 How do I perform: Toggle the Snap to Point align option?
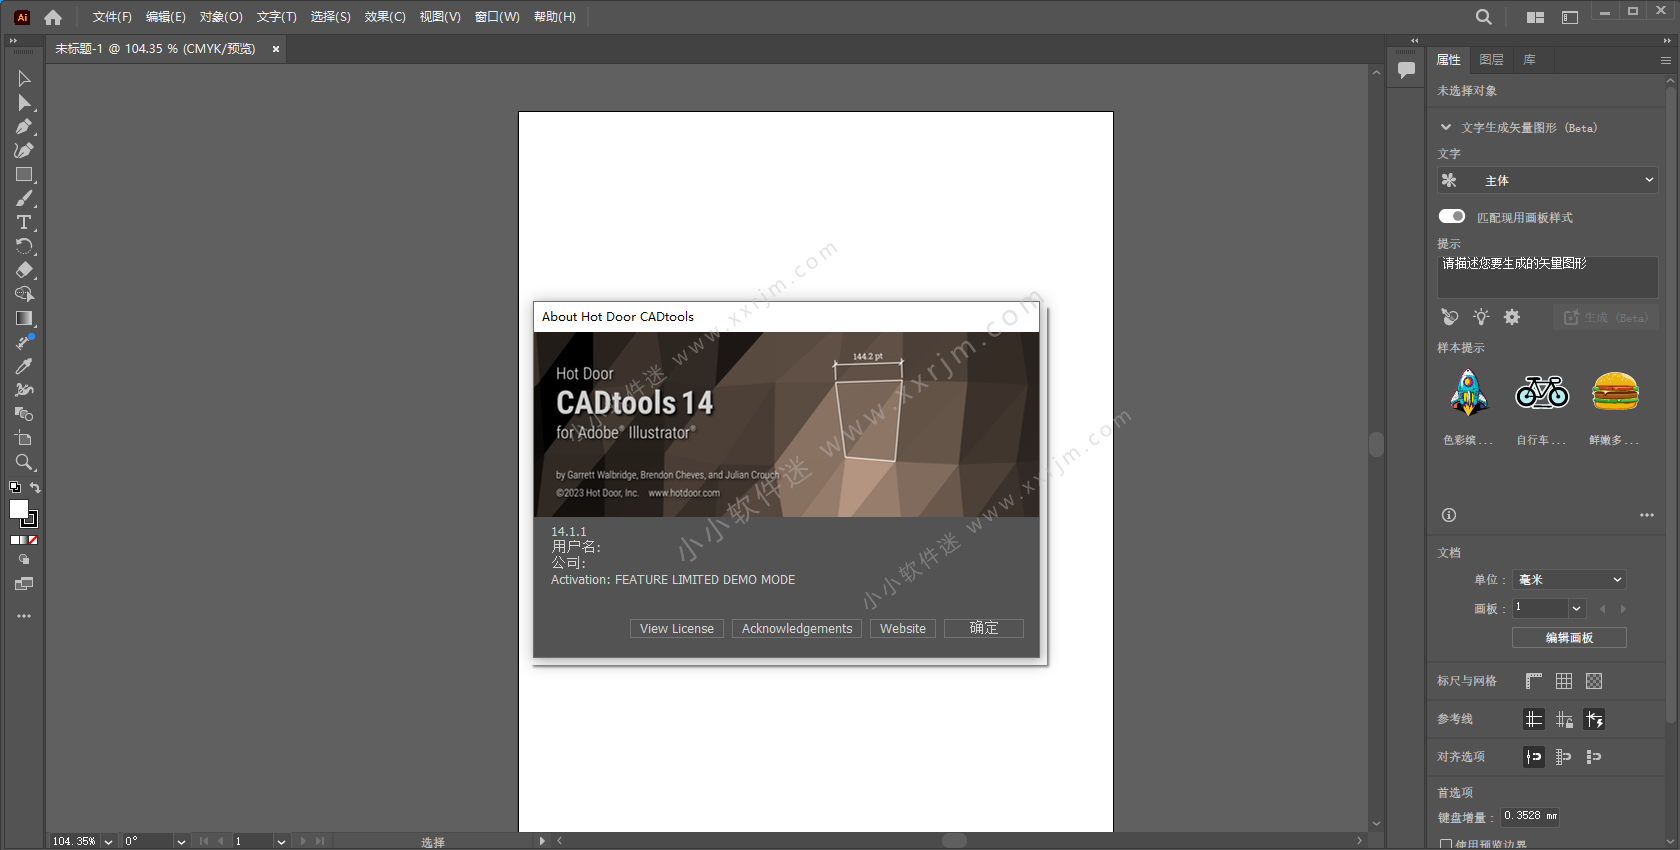tap(1533, 757)
